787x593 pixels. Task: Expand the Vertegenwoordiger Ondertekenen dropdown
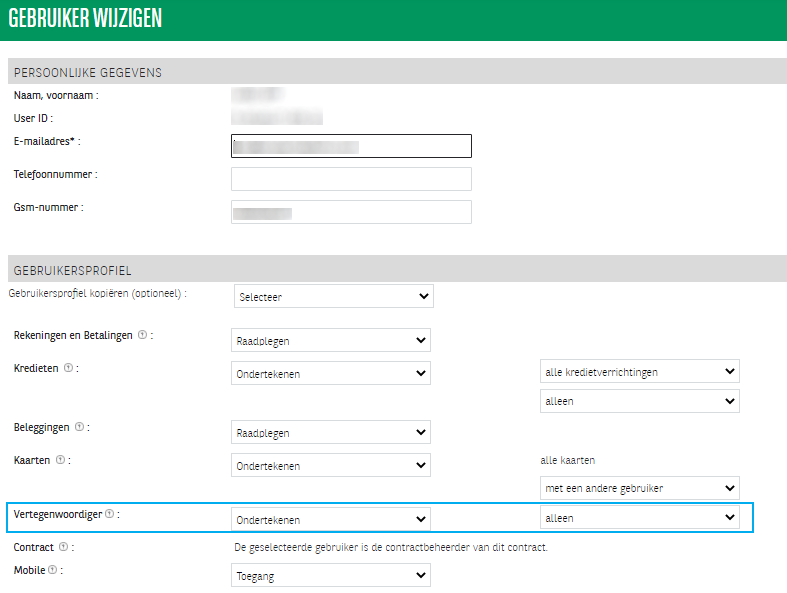330,519
